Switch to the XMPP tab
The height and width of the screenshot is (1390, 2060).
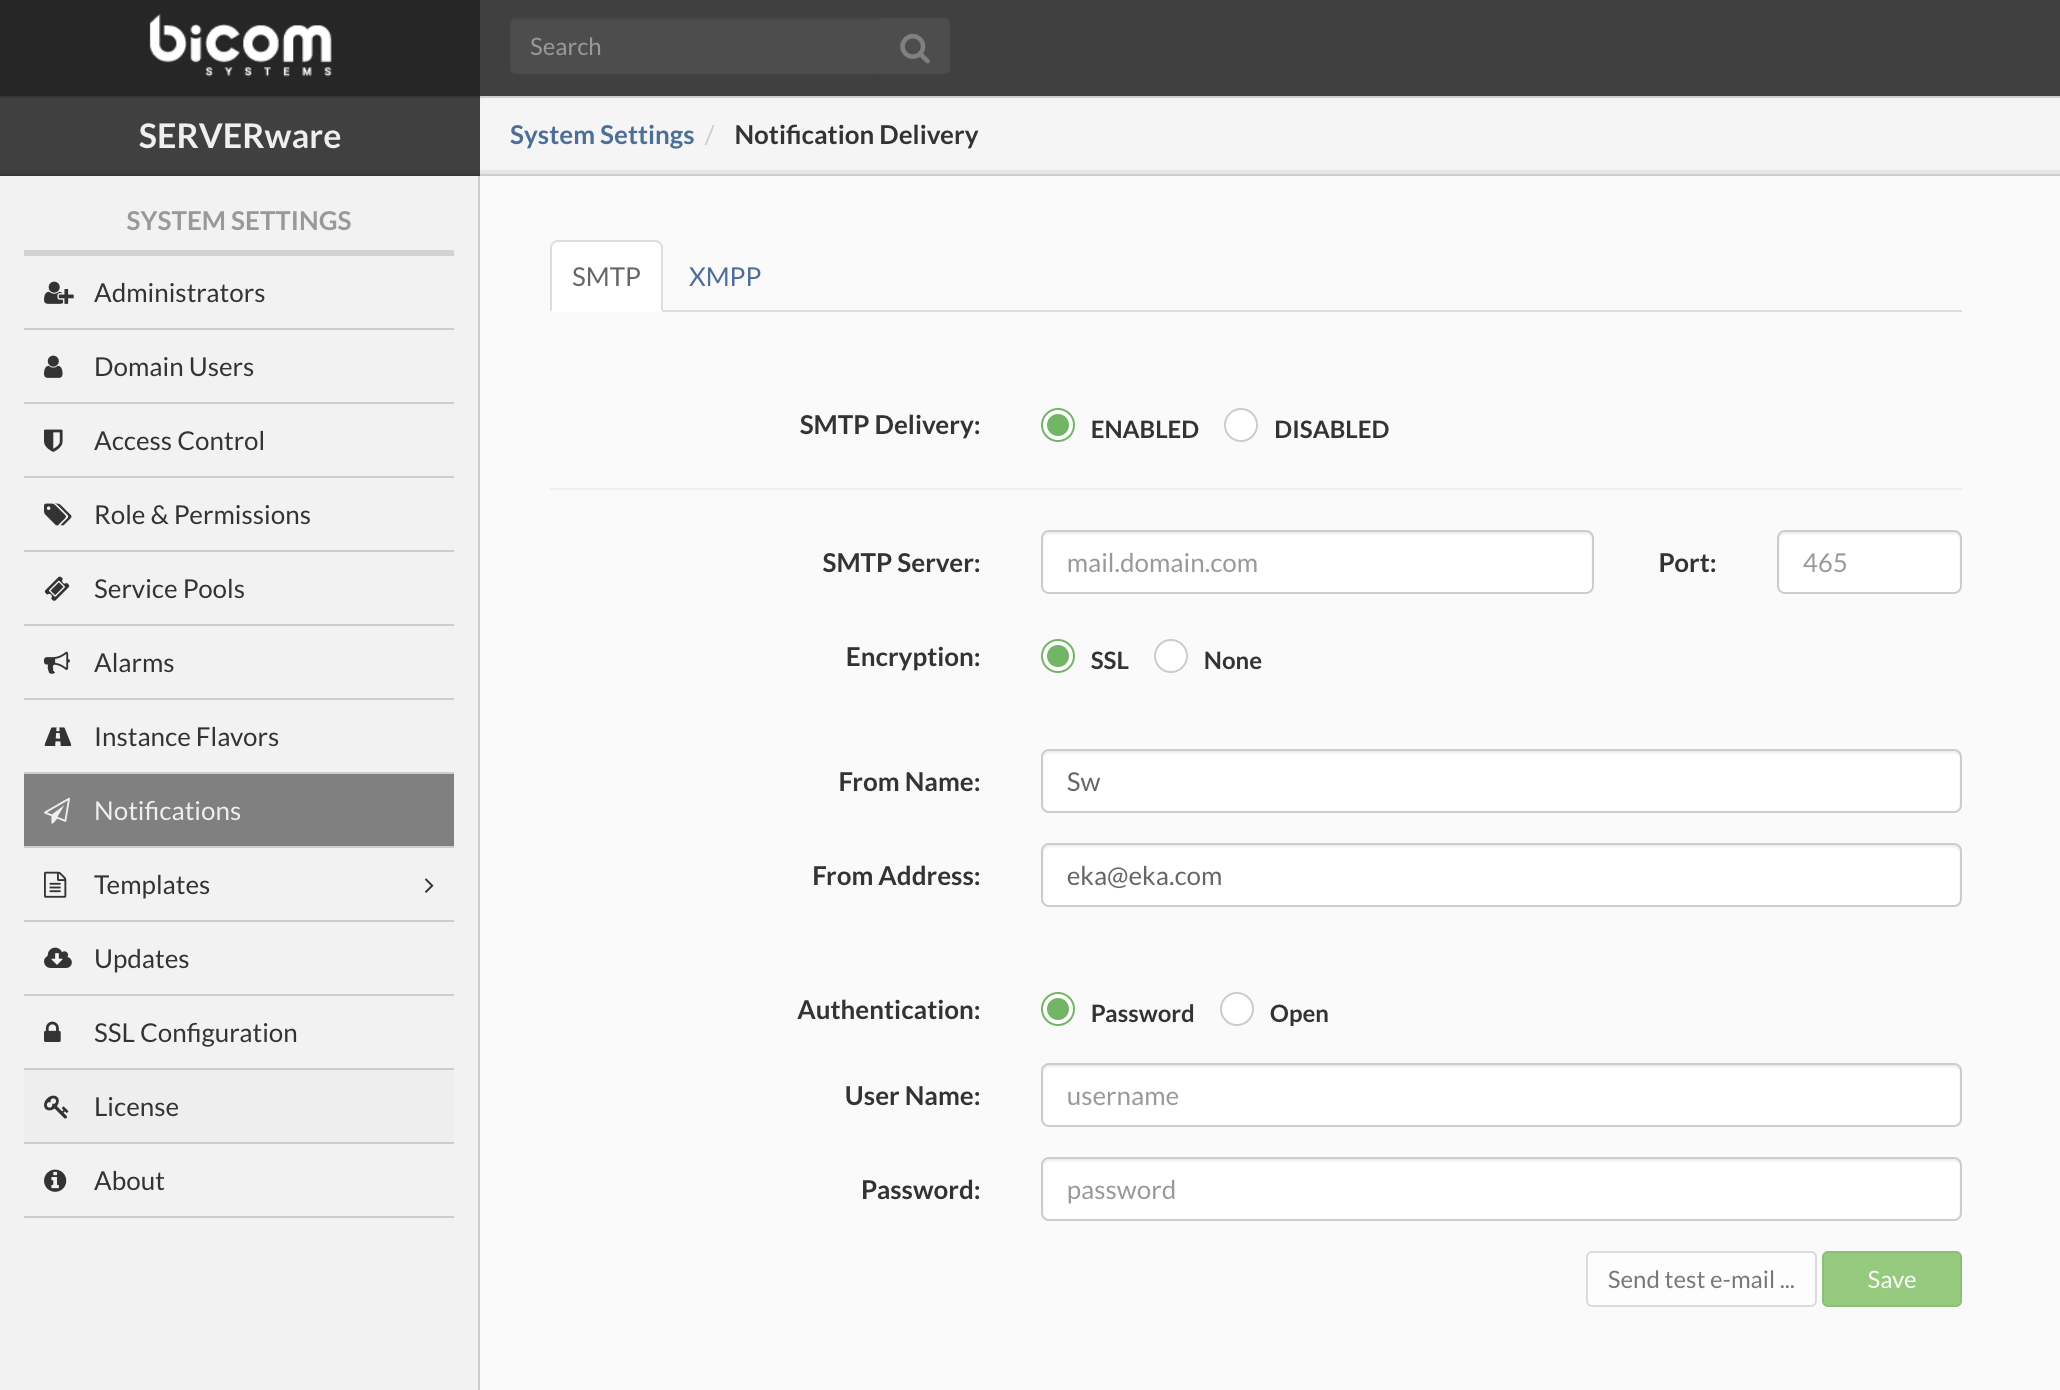724,277
